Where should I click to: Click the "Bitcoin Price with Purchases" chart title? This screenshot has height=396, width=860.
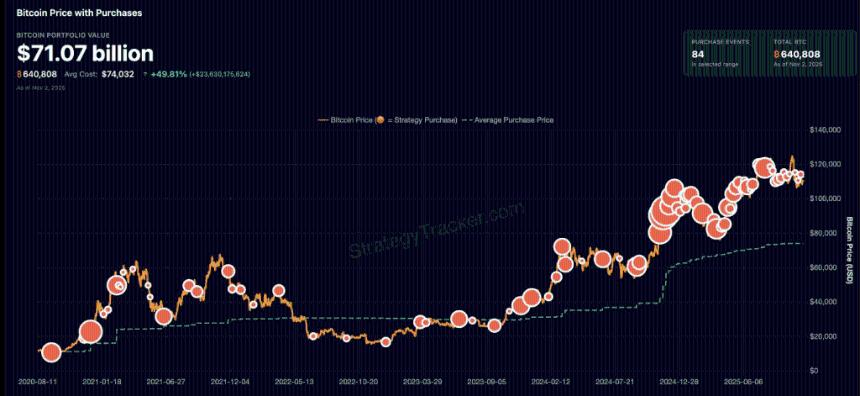(80, 13)
